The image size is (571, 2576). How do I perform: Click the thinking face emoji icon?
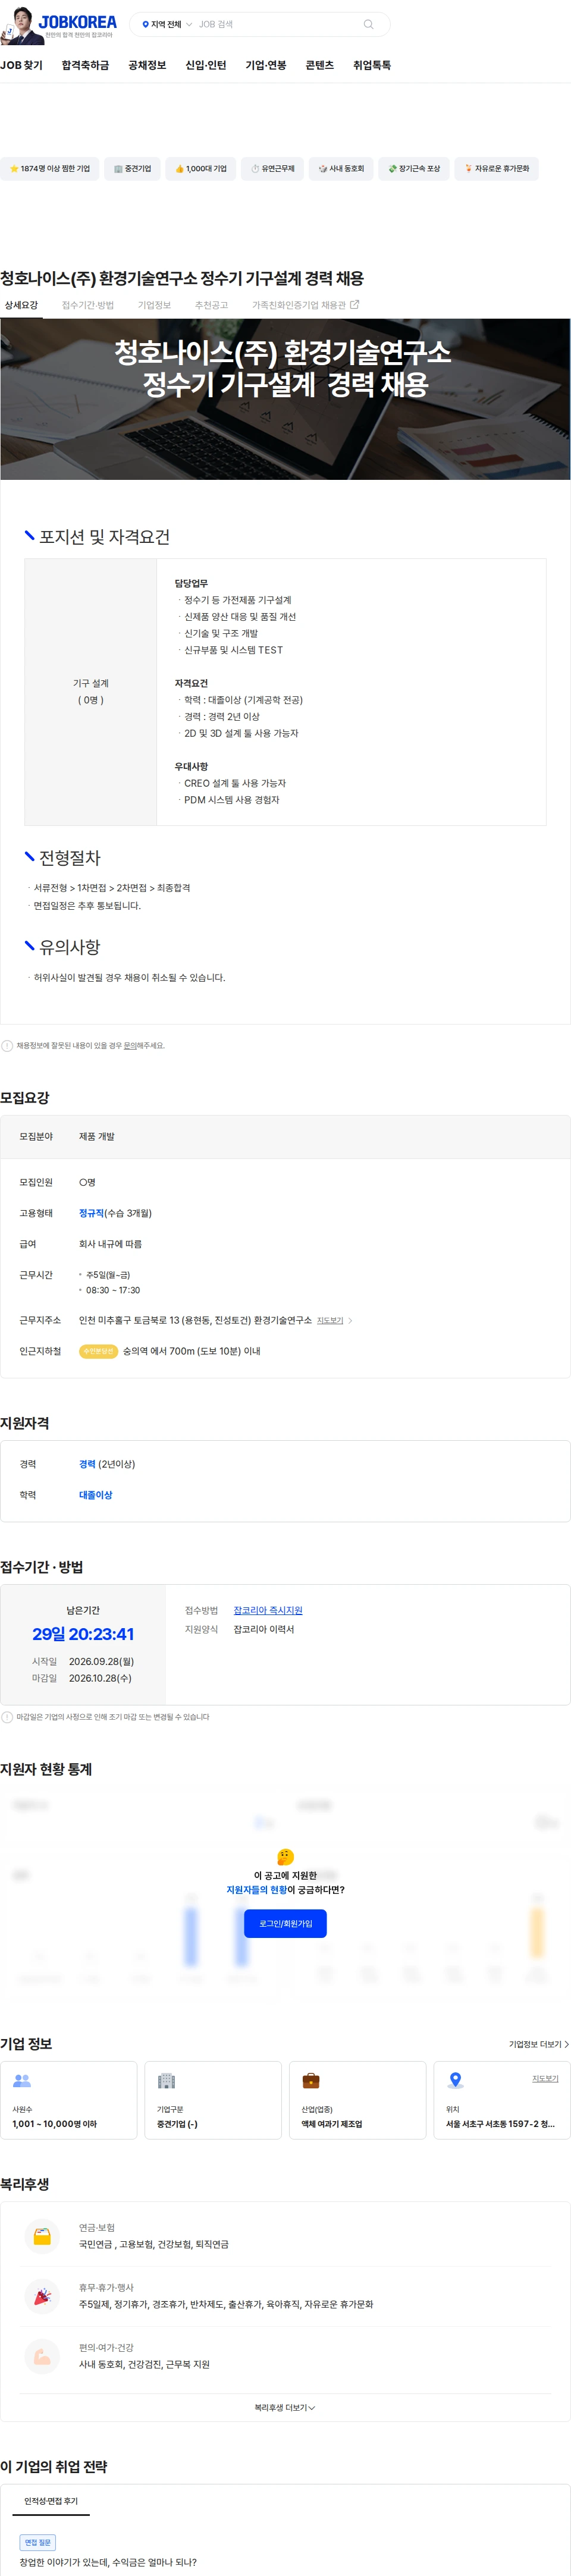pos(285,1857)
